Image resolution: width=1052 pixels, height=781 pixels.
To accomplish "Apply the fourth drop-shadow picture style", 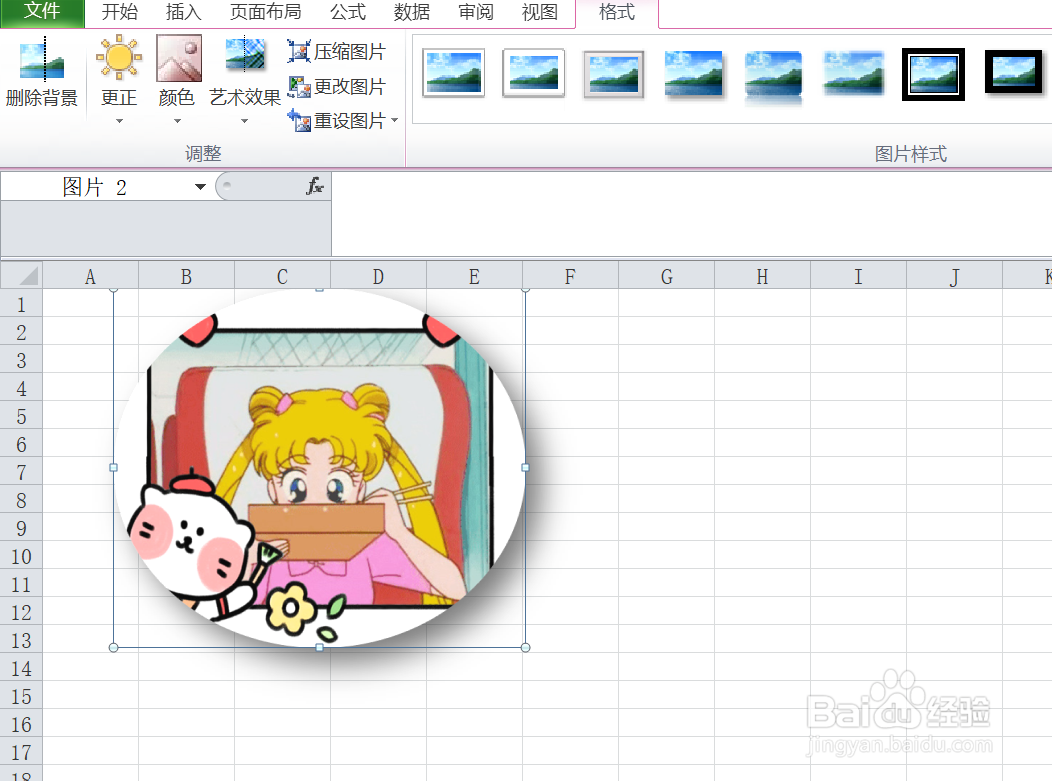I will click(x=693, y=74).
